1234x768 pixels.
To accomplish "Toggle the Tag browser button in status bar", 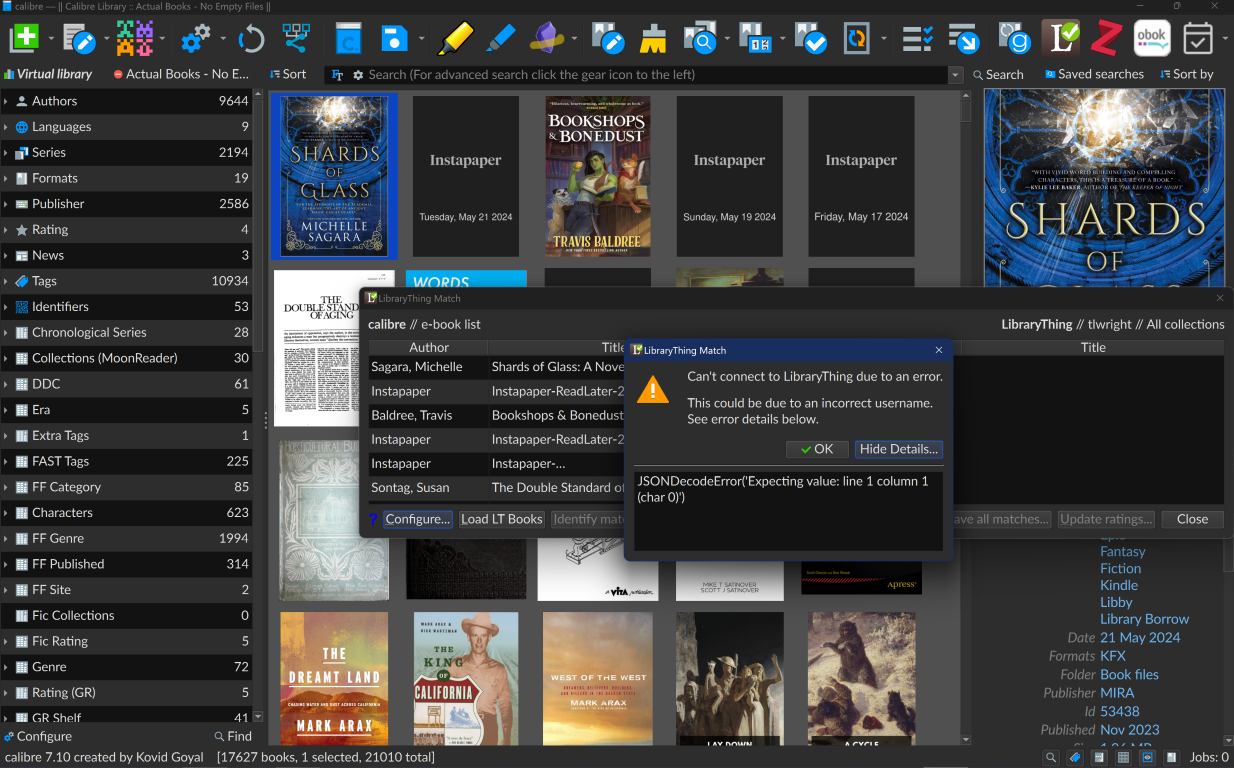I will [x=1075, y=758].
